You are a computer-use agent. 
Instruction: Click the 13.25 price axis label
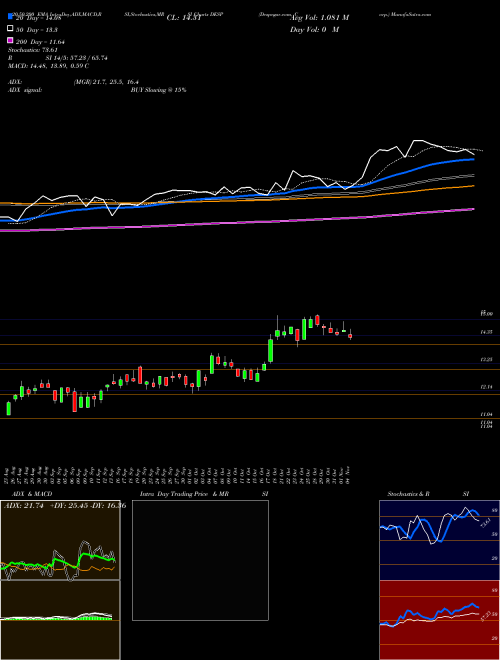coord(487,359)
